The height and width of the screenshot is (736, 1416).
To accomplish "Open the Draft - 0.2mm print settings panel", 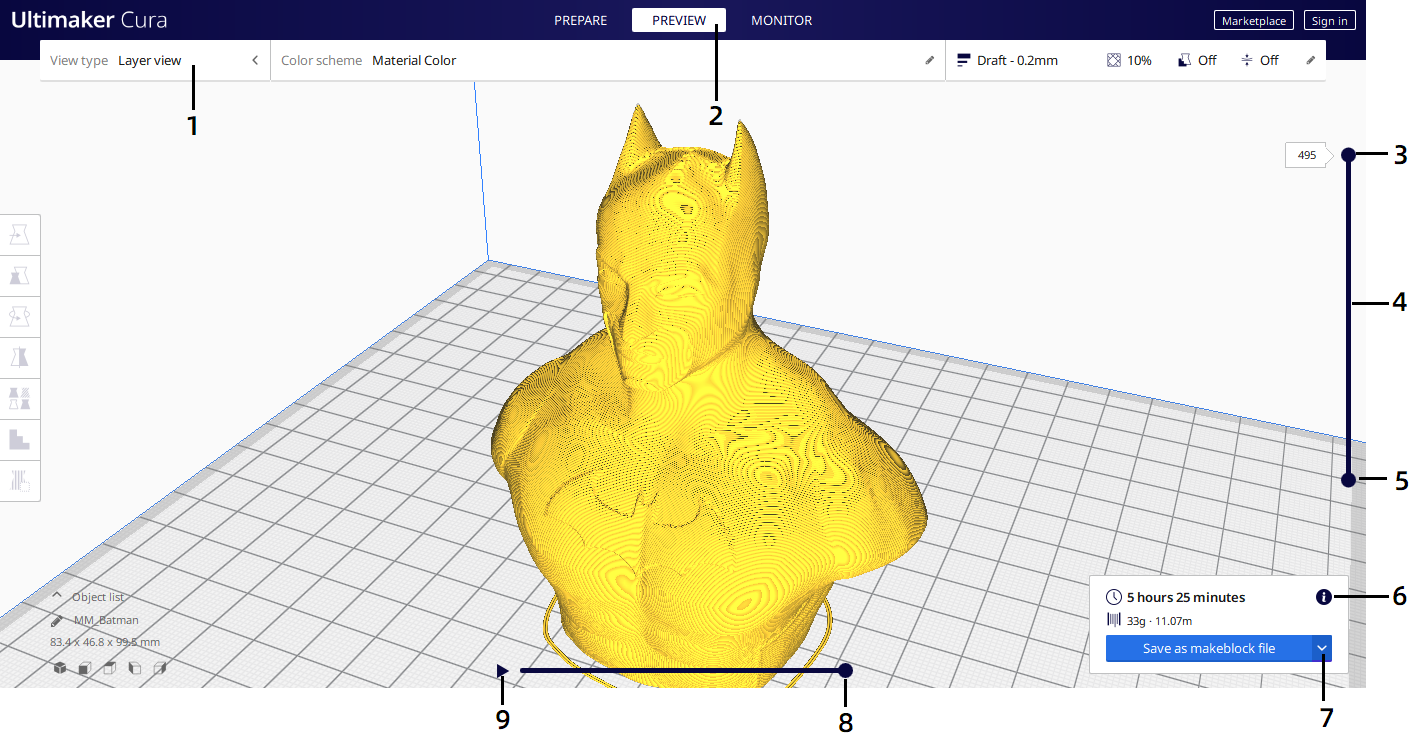I will (1135, 60).
